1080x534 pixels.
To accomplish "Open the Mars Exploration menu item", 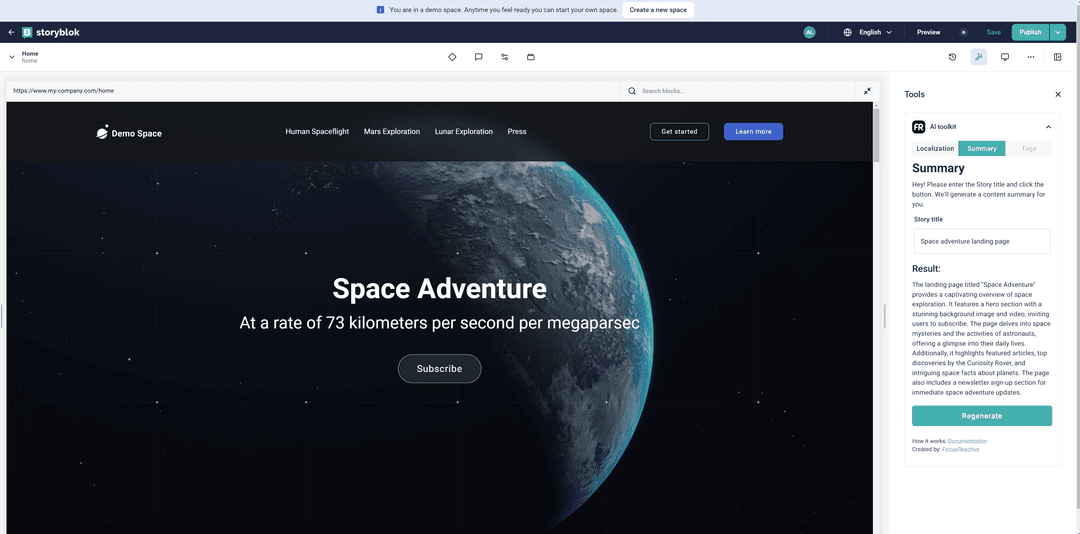I will (392, 132).
